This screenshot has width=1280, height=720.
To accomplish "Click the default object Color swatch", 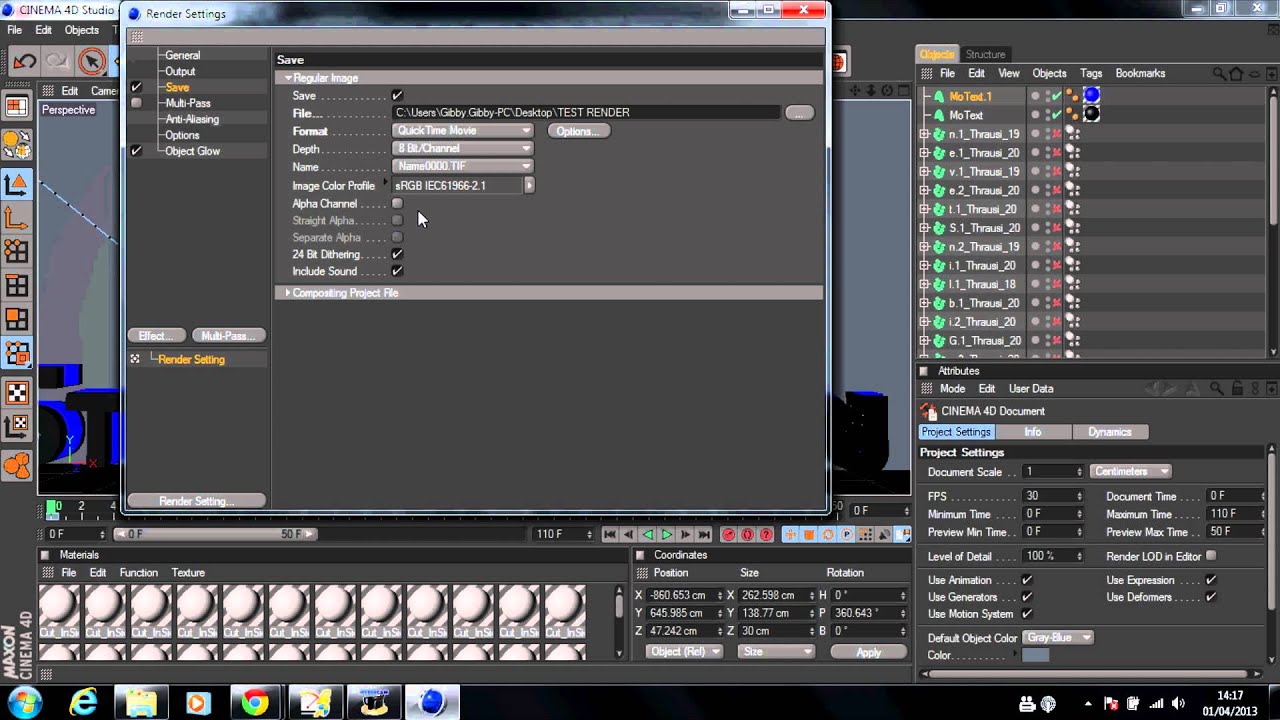I will 1035,656.
